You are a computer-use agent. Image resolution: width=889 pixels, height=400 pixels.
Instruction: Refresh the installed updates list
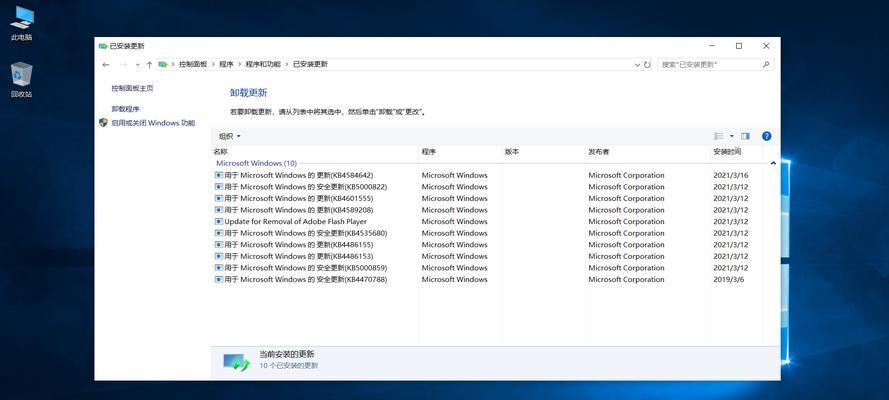tap(647, 65)
